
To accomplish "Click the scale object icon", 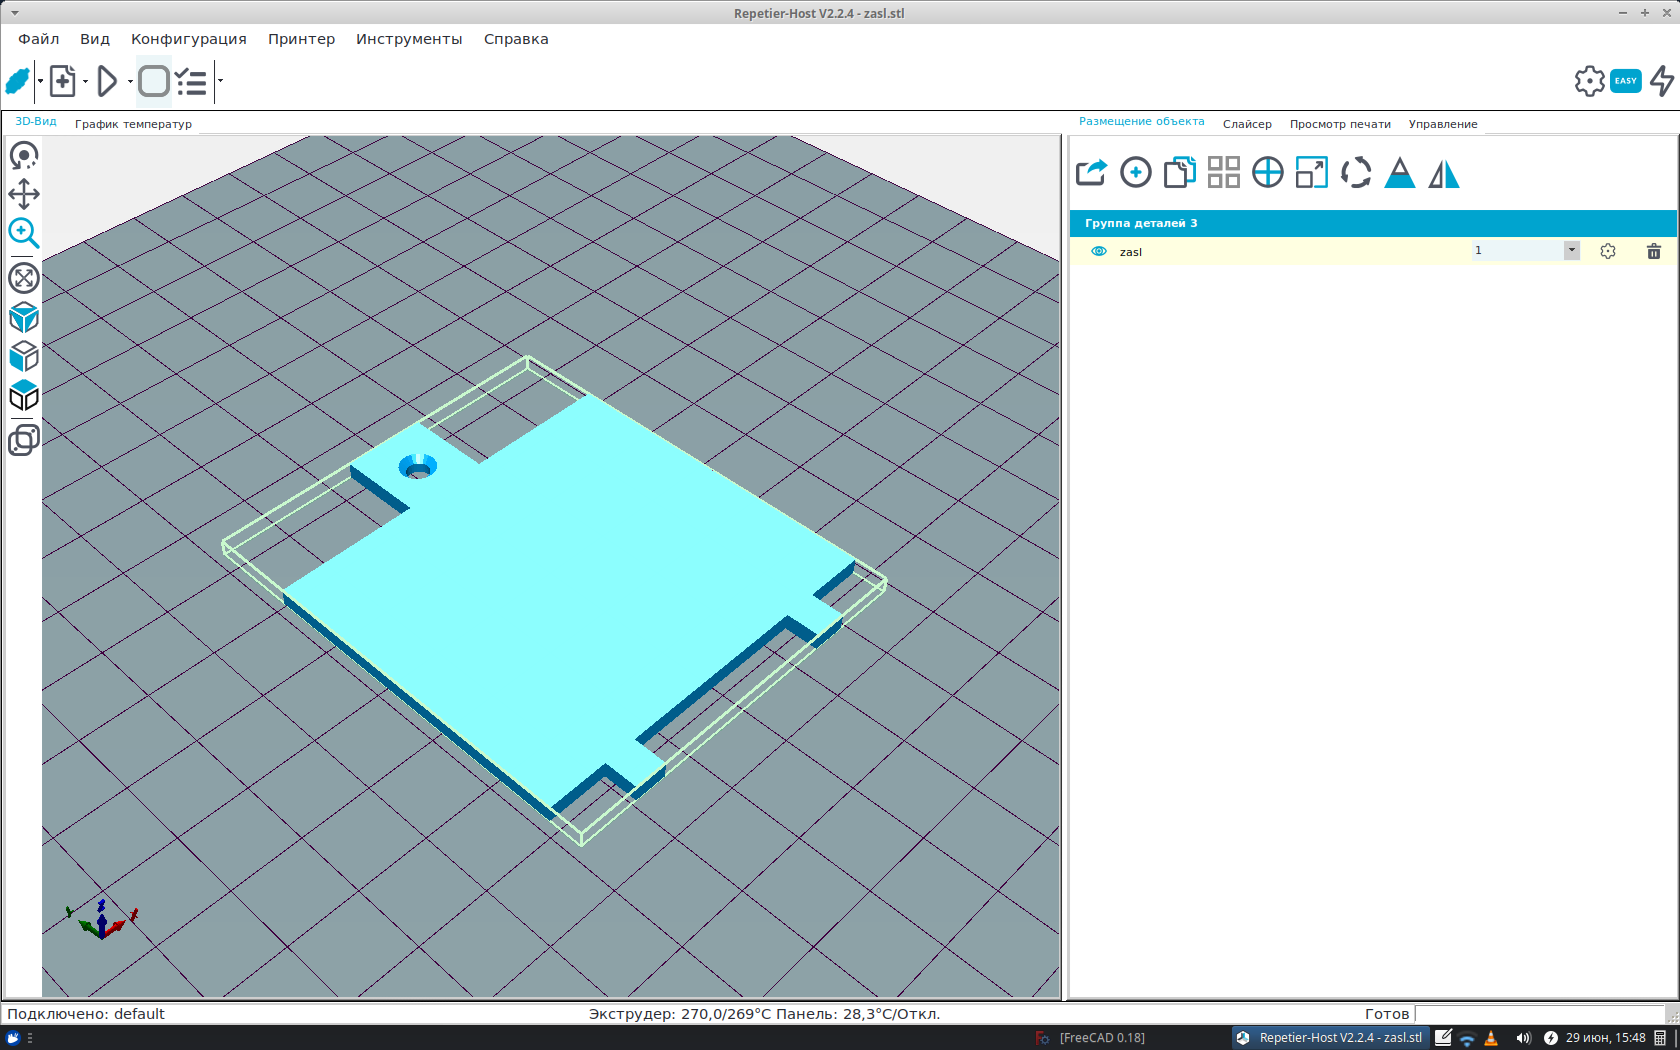I will point(1312,173).
